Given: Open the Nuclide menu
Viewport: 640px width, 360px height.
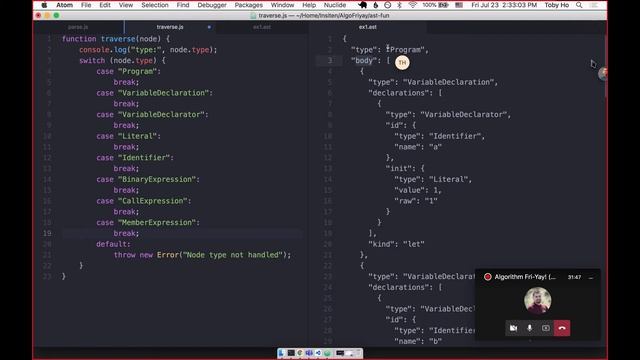Looking at the screenshot, I should [x=335, y=5].
